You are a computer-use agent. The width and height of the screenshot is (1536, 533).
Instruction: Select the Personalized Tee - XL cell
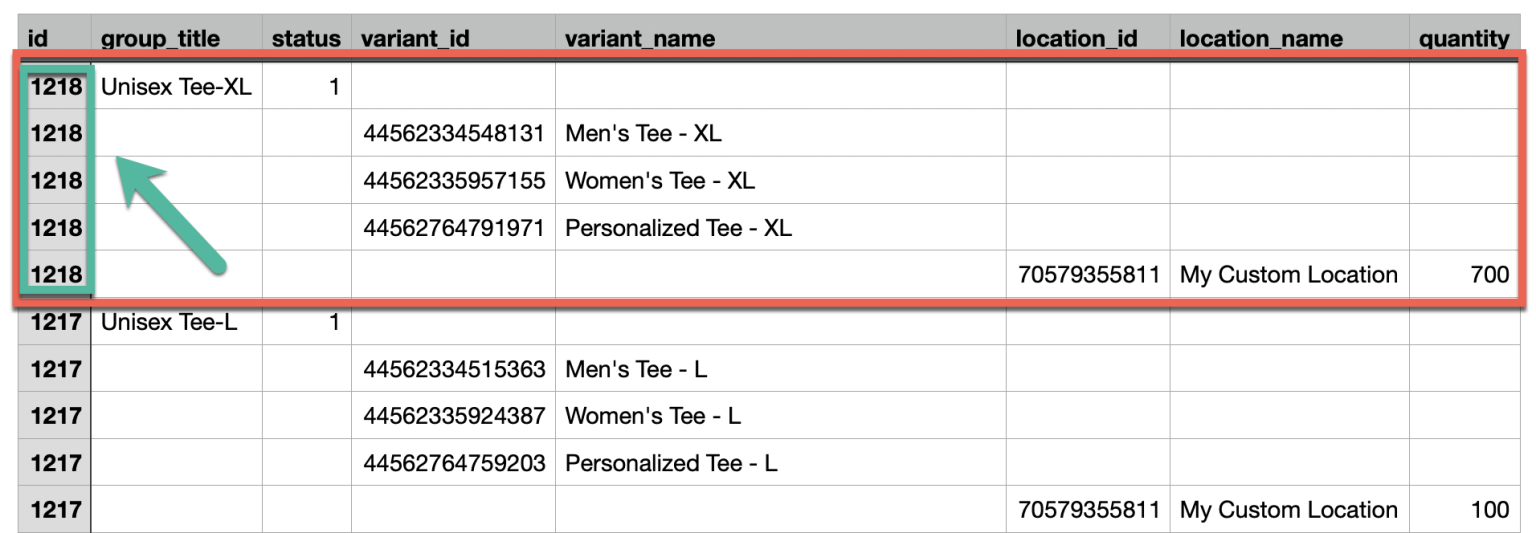678,228
